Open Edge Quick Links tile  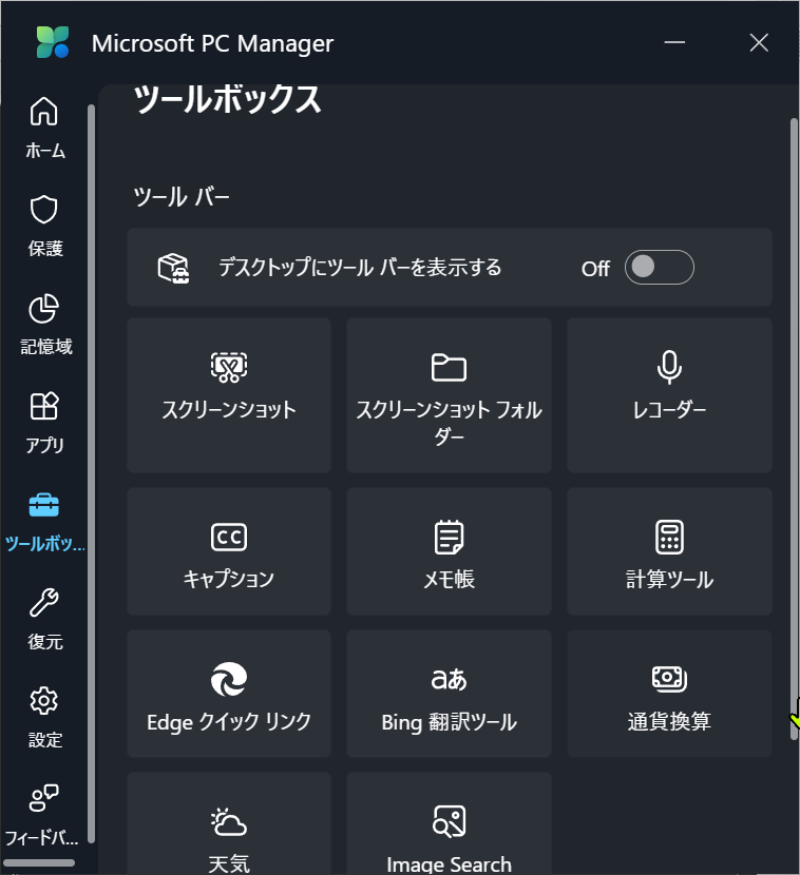(x=229, y=694)
